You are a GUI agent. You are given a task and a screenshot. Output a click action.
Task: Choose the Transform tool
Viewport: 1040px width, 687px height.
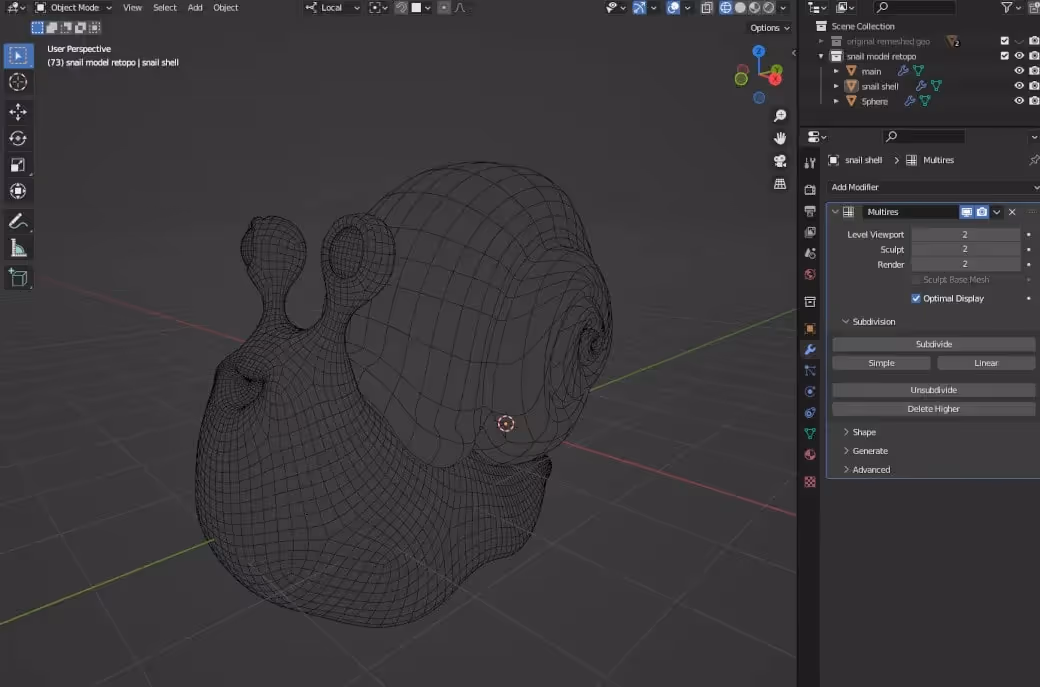18,191
